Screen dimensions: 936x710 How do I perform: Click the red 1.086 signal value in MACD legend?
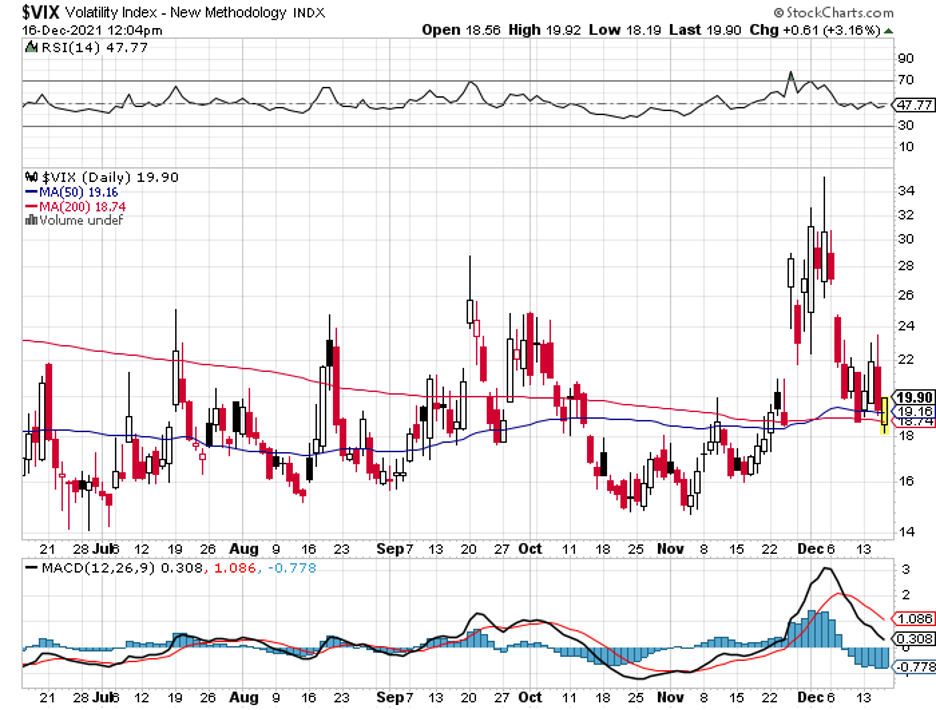[x=235, y=568]
